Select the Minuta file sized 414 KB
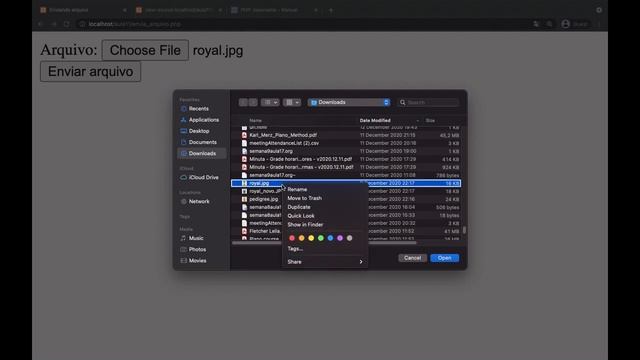 [x=346, y=159]
